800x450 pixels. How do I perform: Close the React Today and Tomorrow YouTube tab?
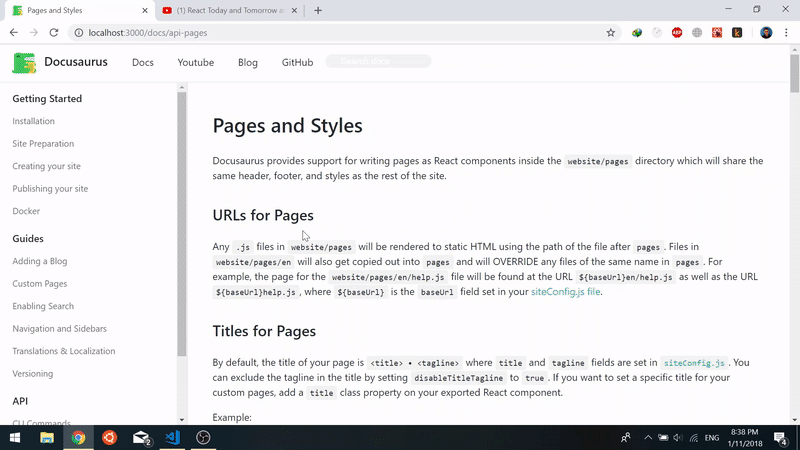pos(294,10)
